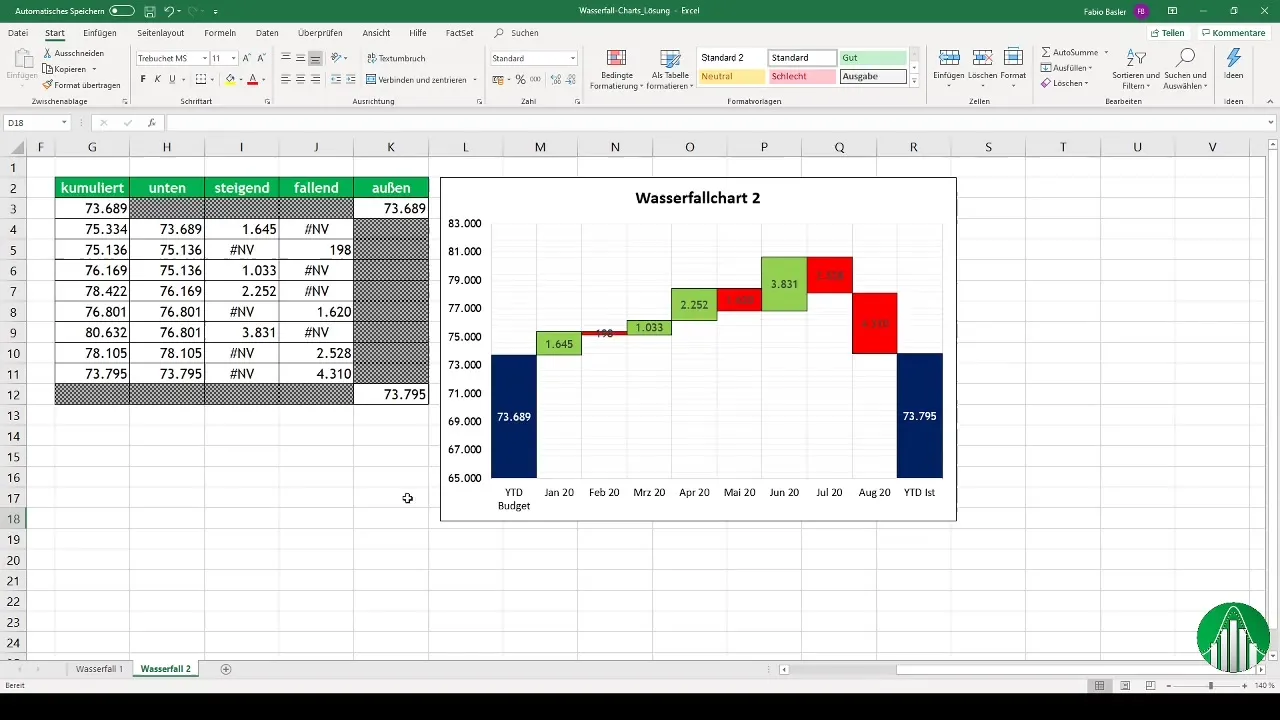Toggle the Automatisches Speichern switch
1280x720 pixels.
point(122,10)
